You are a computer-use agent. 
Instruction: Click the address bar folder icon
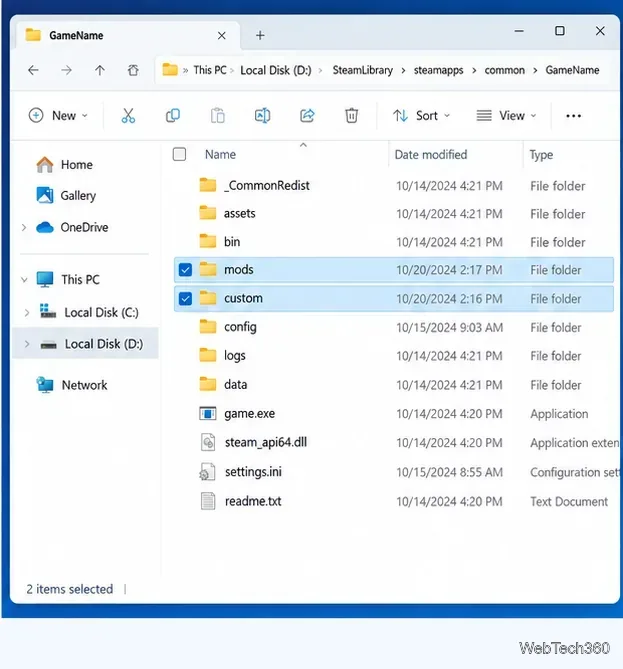(x=170, y=70)
